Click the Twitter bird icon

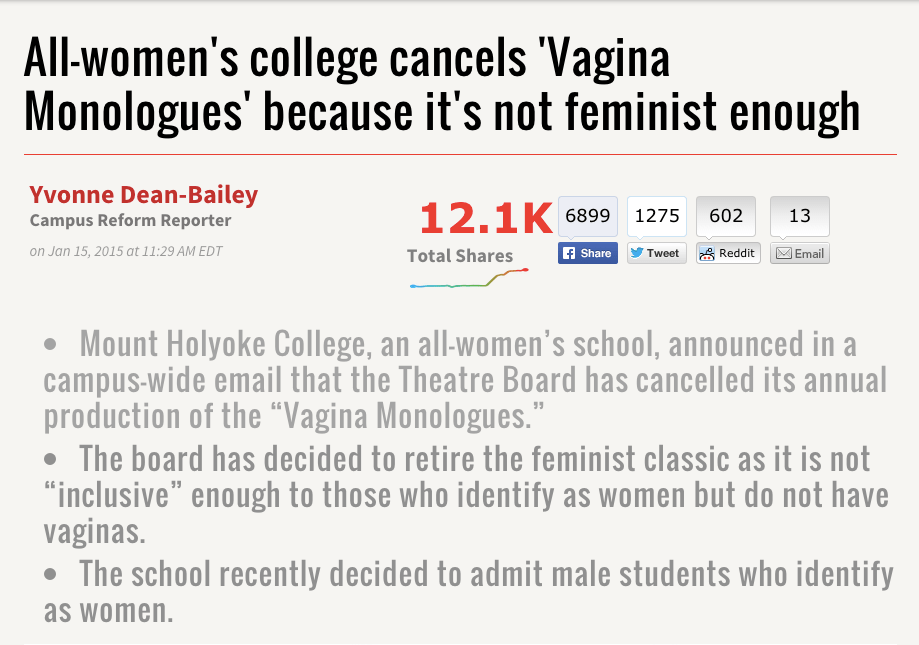637,253
